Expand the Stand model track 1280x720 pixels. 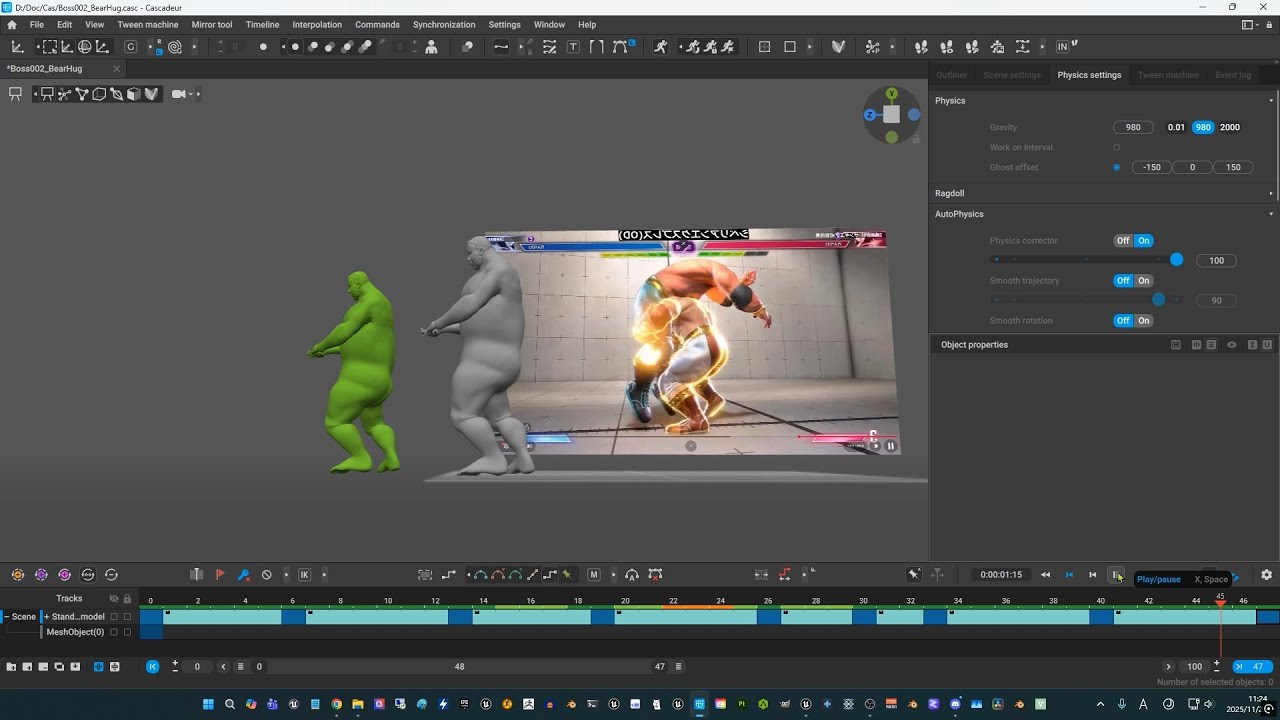(x=46, y=617)
